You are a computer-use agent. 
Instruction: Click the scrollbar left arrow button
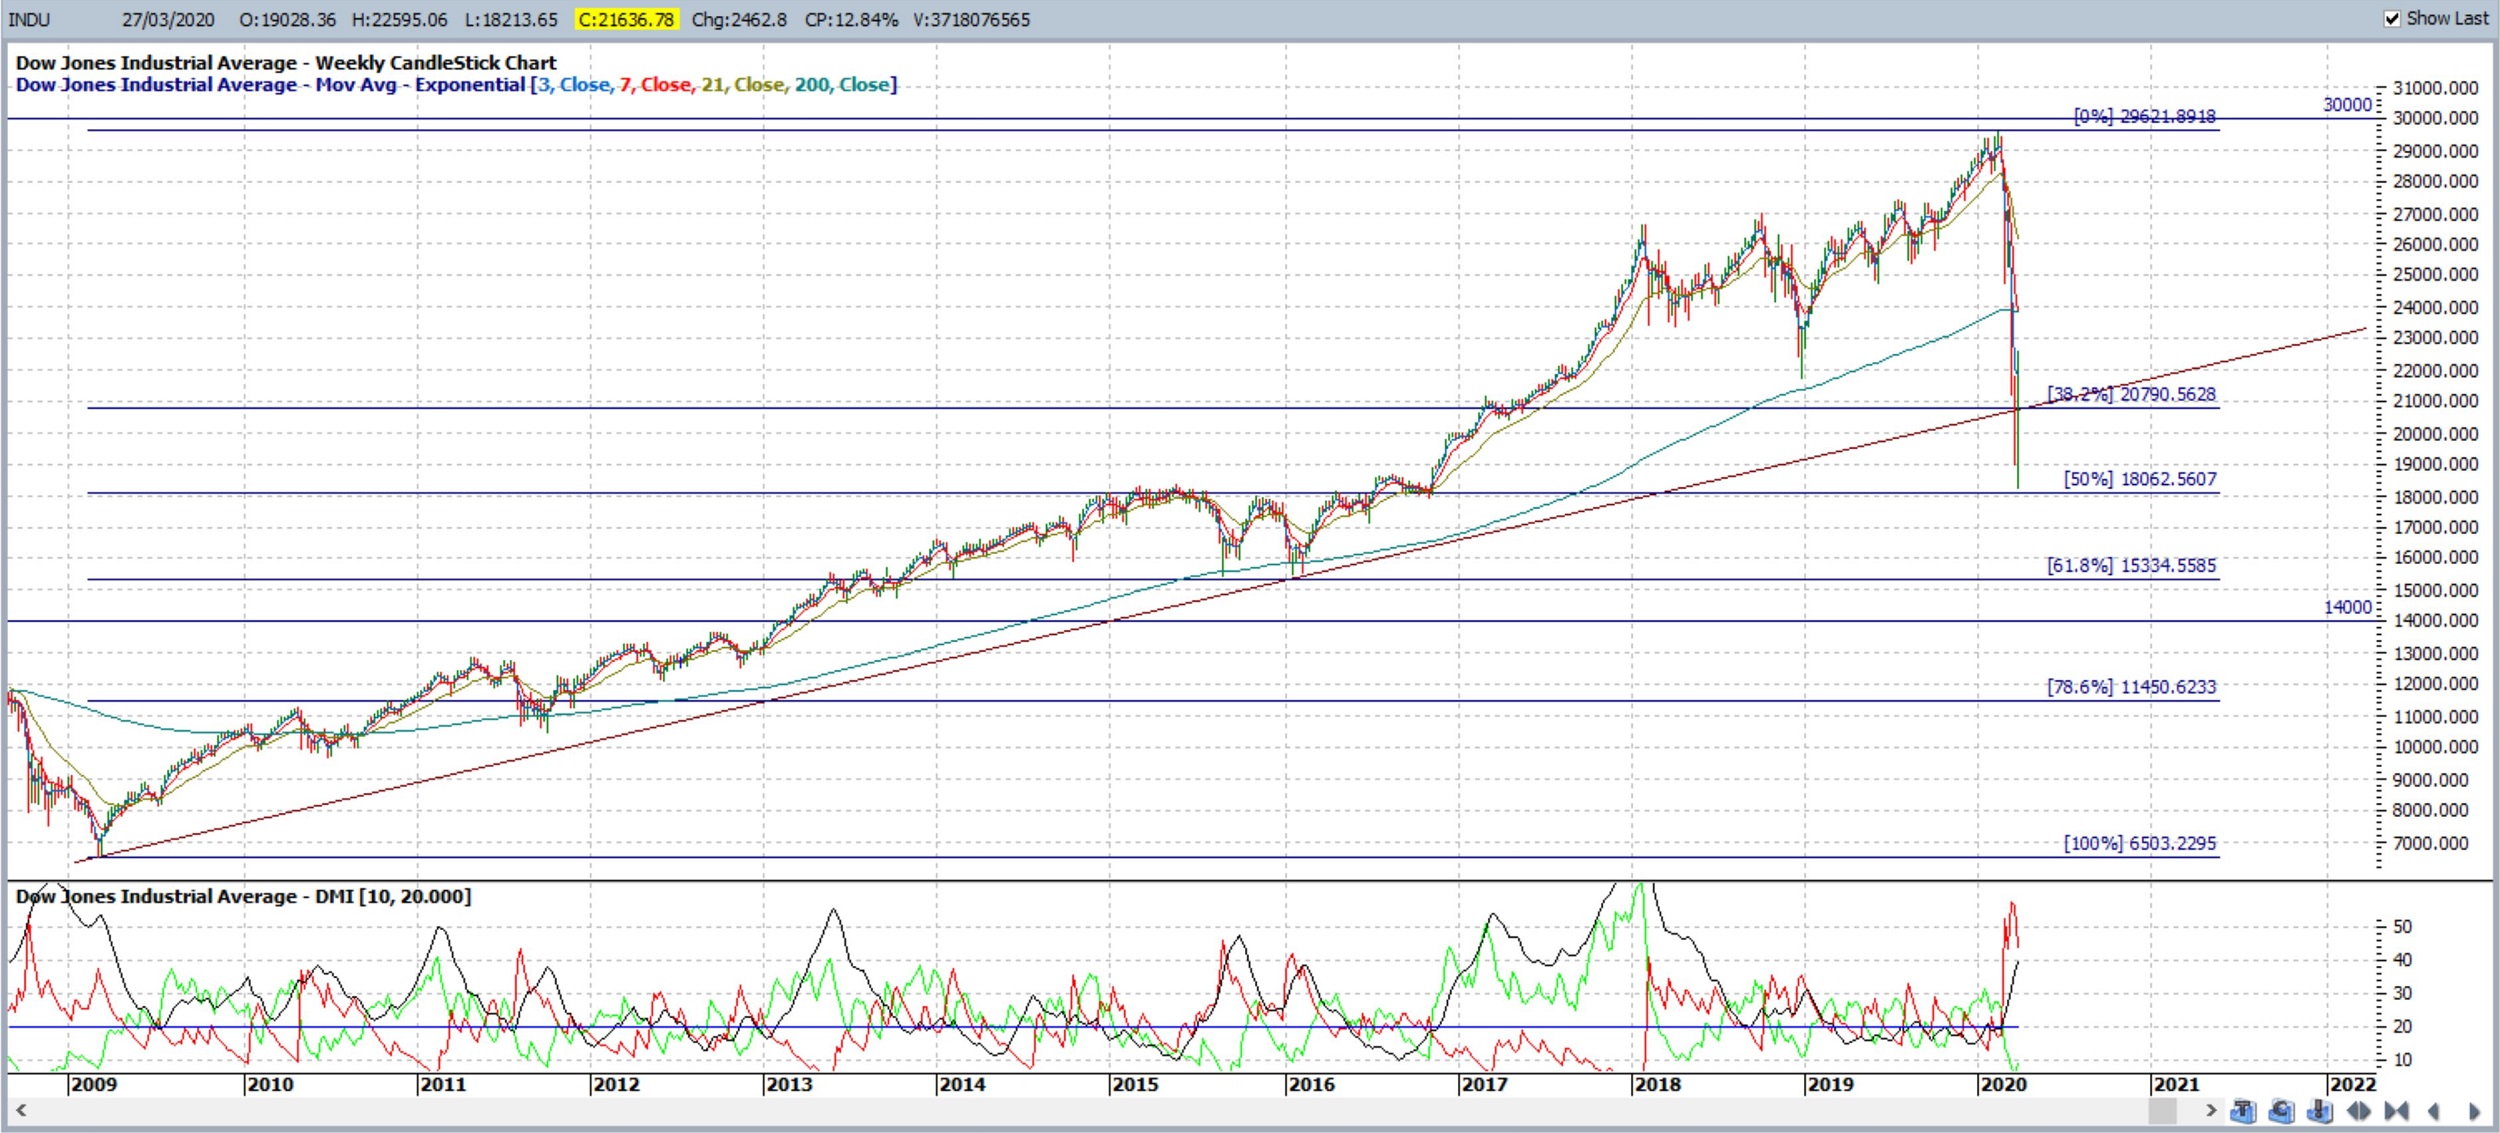20,1110
